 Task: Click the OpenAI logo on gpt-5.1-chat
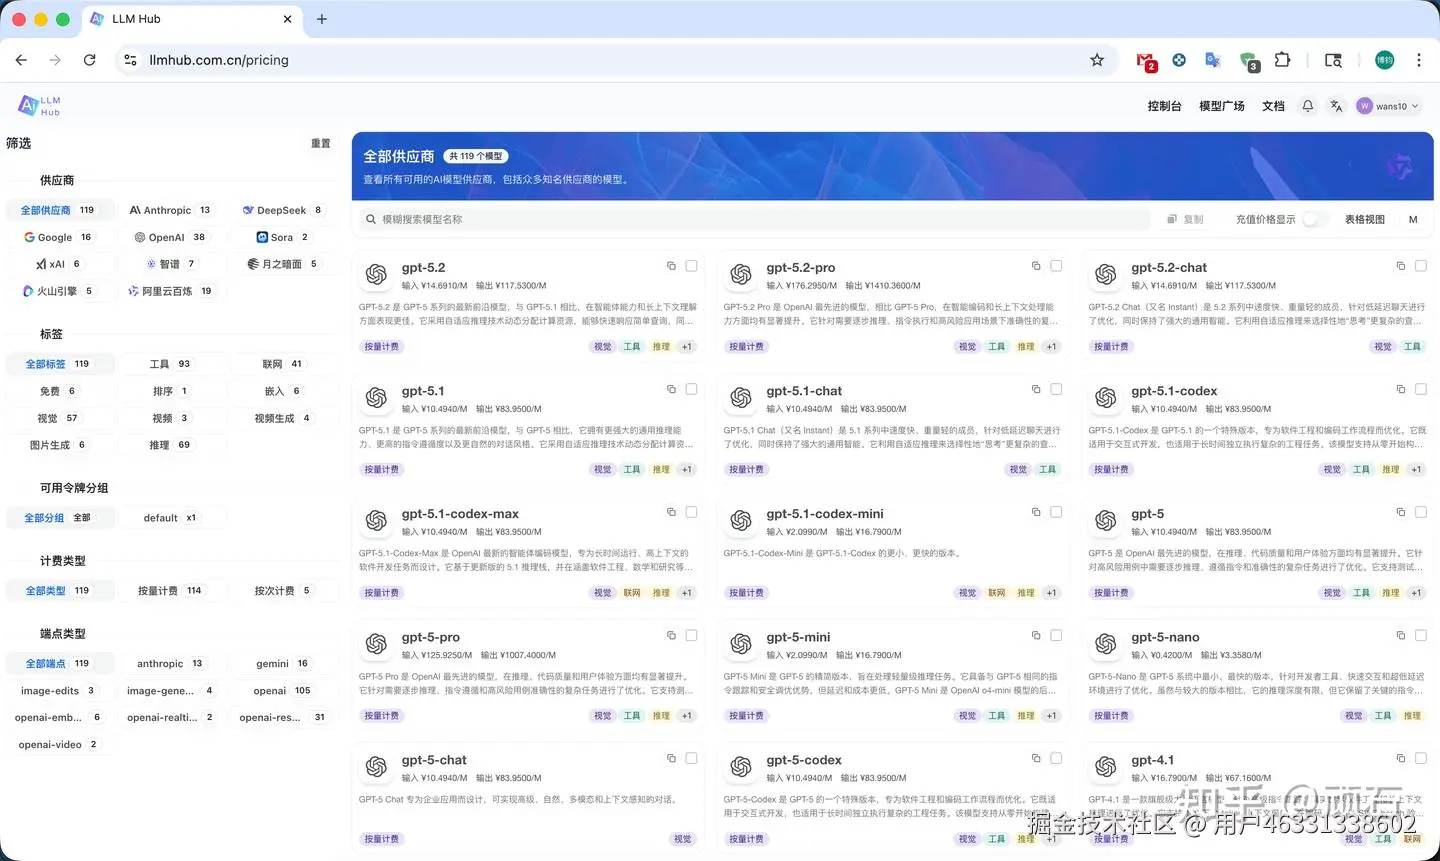pos(741,398)
